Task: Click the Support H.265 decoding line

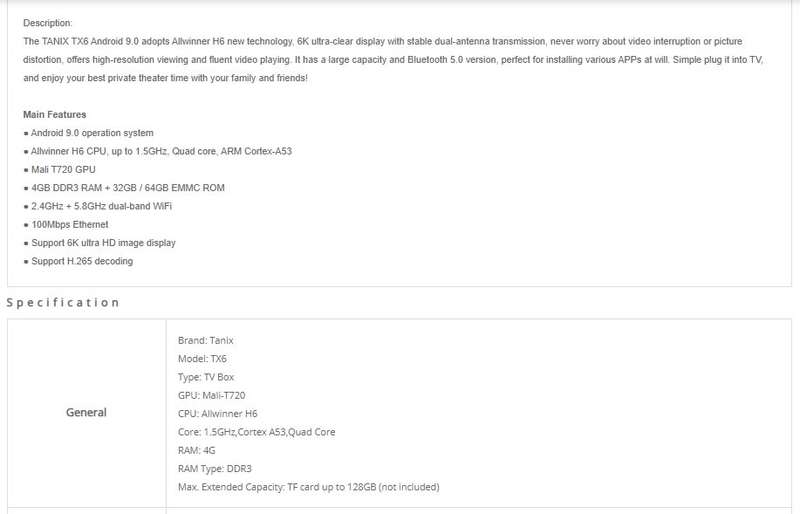Action: point(78,261)
